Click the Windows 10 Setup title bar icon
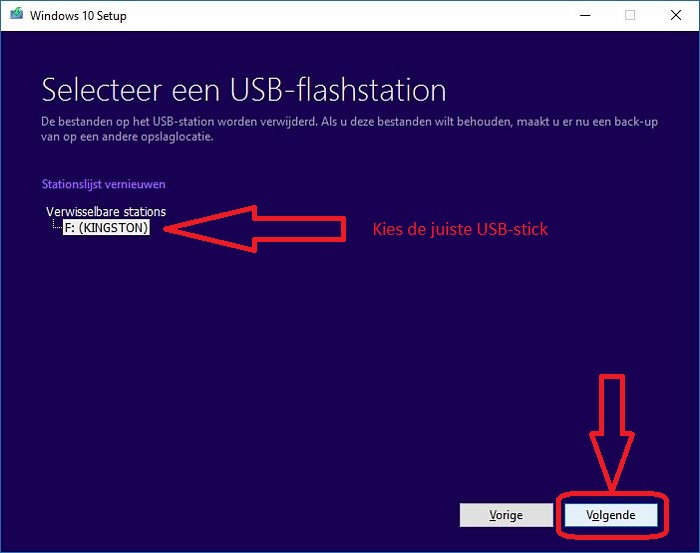This screenshot has height=553, width=700. [x=17, y=14]
